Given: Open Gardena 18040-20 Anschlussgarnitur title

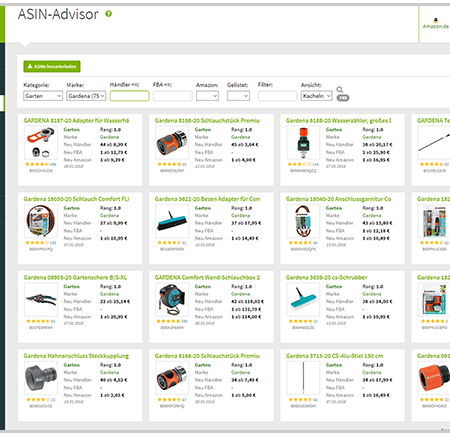Looking at the screenshot, I should pos(339,199).
